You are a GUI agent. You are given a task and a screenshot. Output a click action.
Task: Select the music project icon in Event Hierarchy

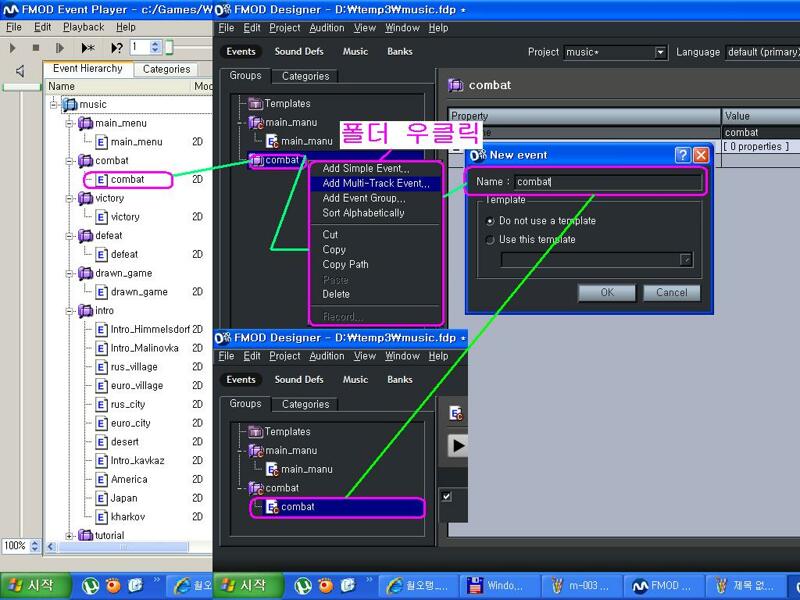point(70,105)
